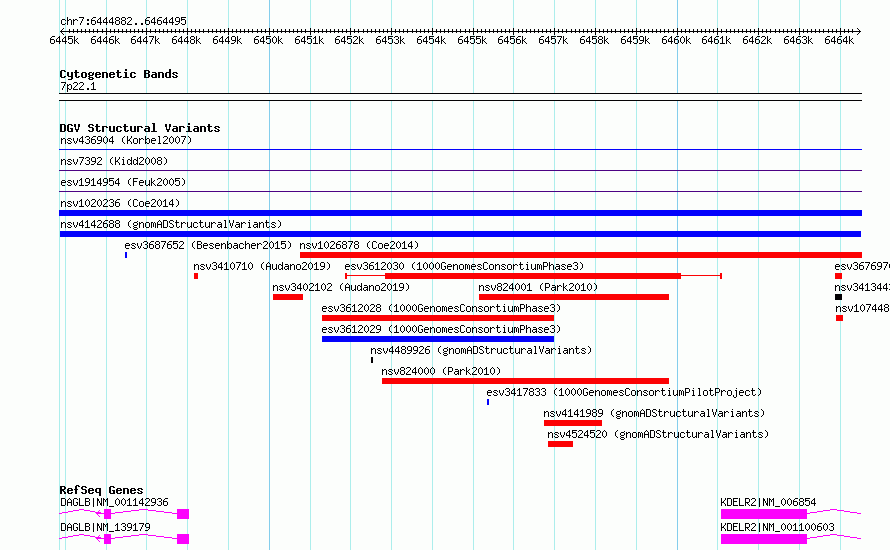
Task: Click the nsv1020236 (Coe2014) text label
Action: click(120, 203)
